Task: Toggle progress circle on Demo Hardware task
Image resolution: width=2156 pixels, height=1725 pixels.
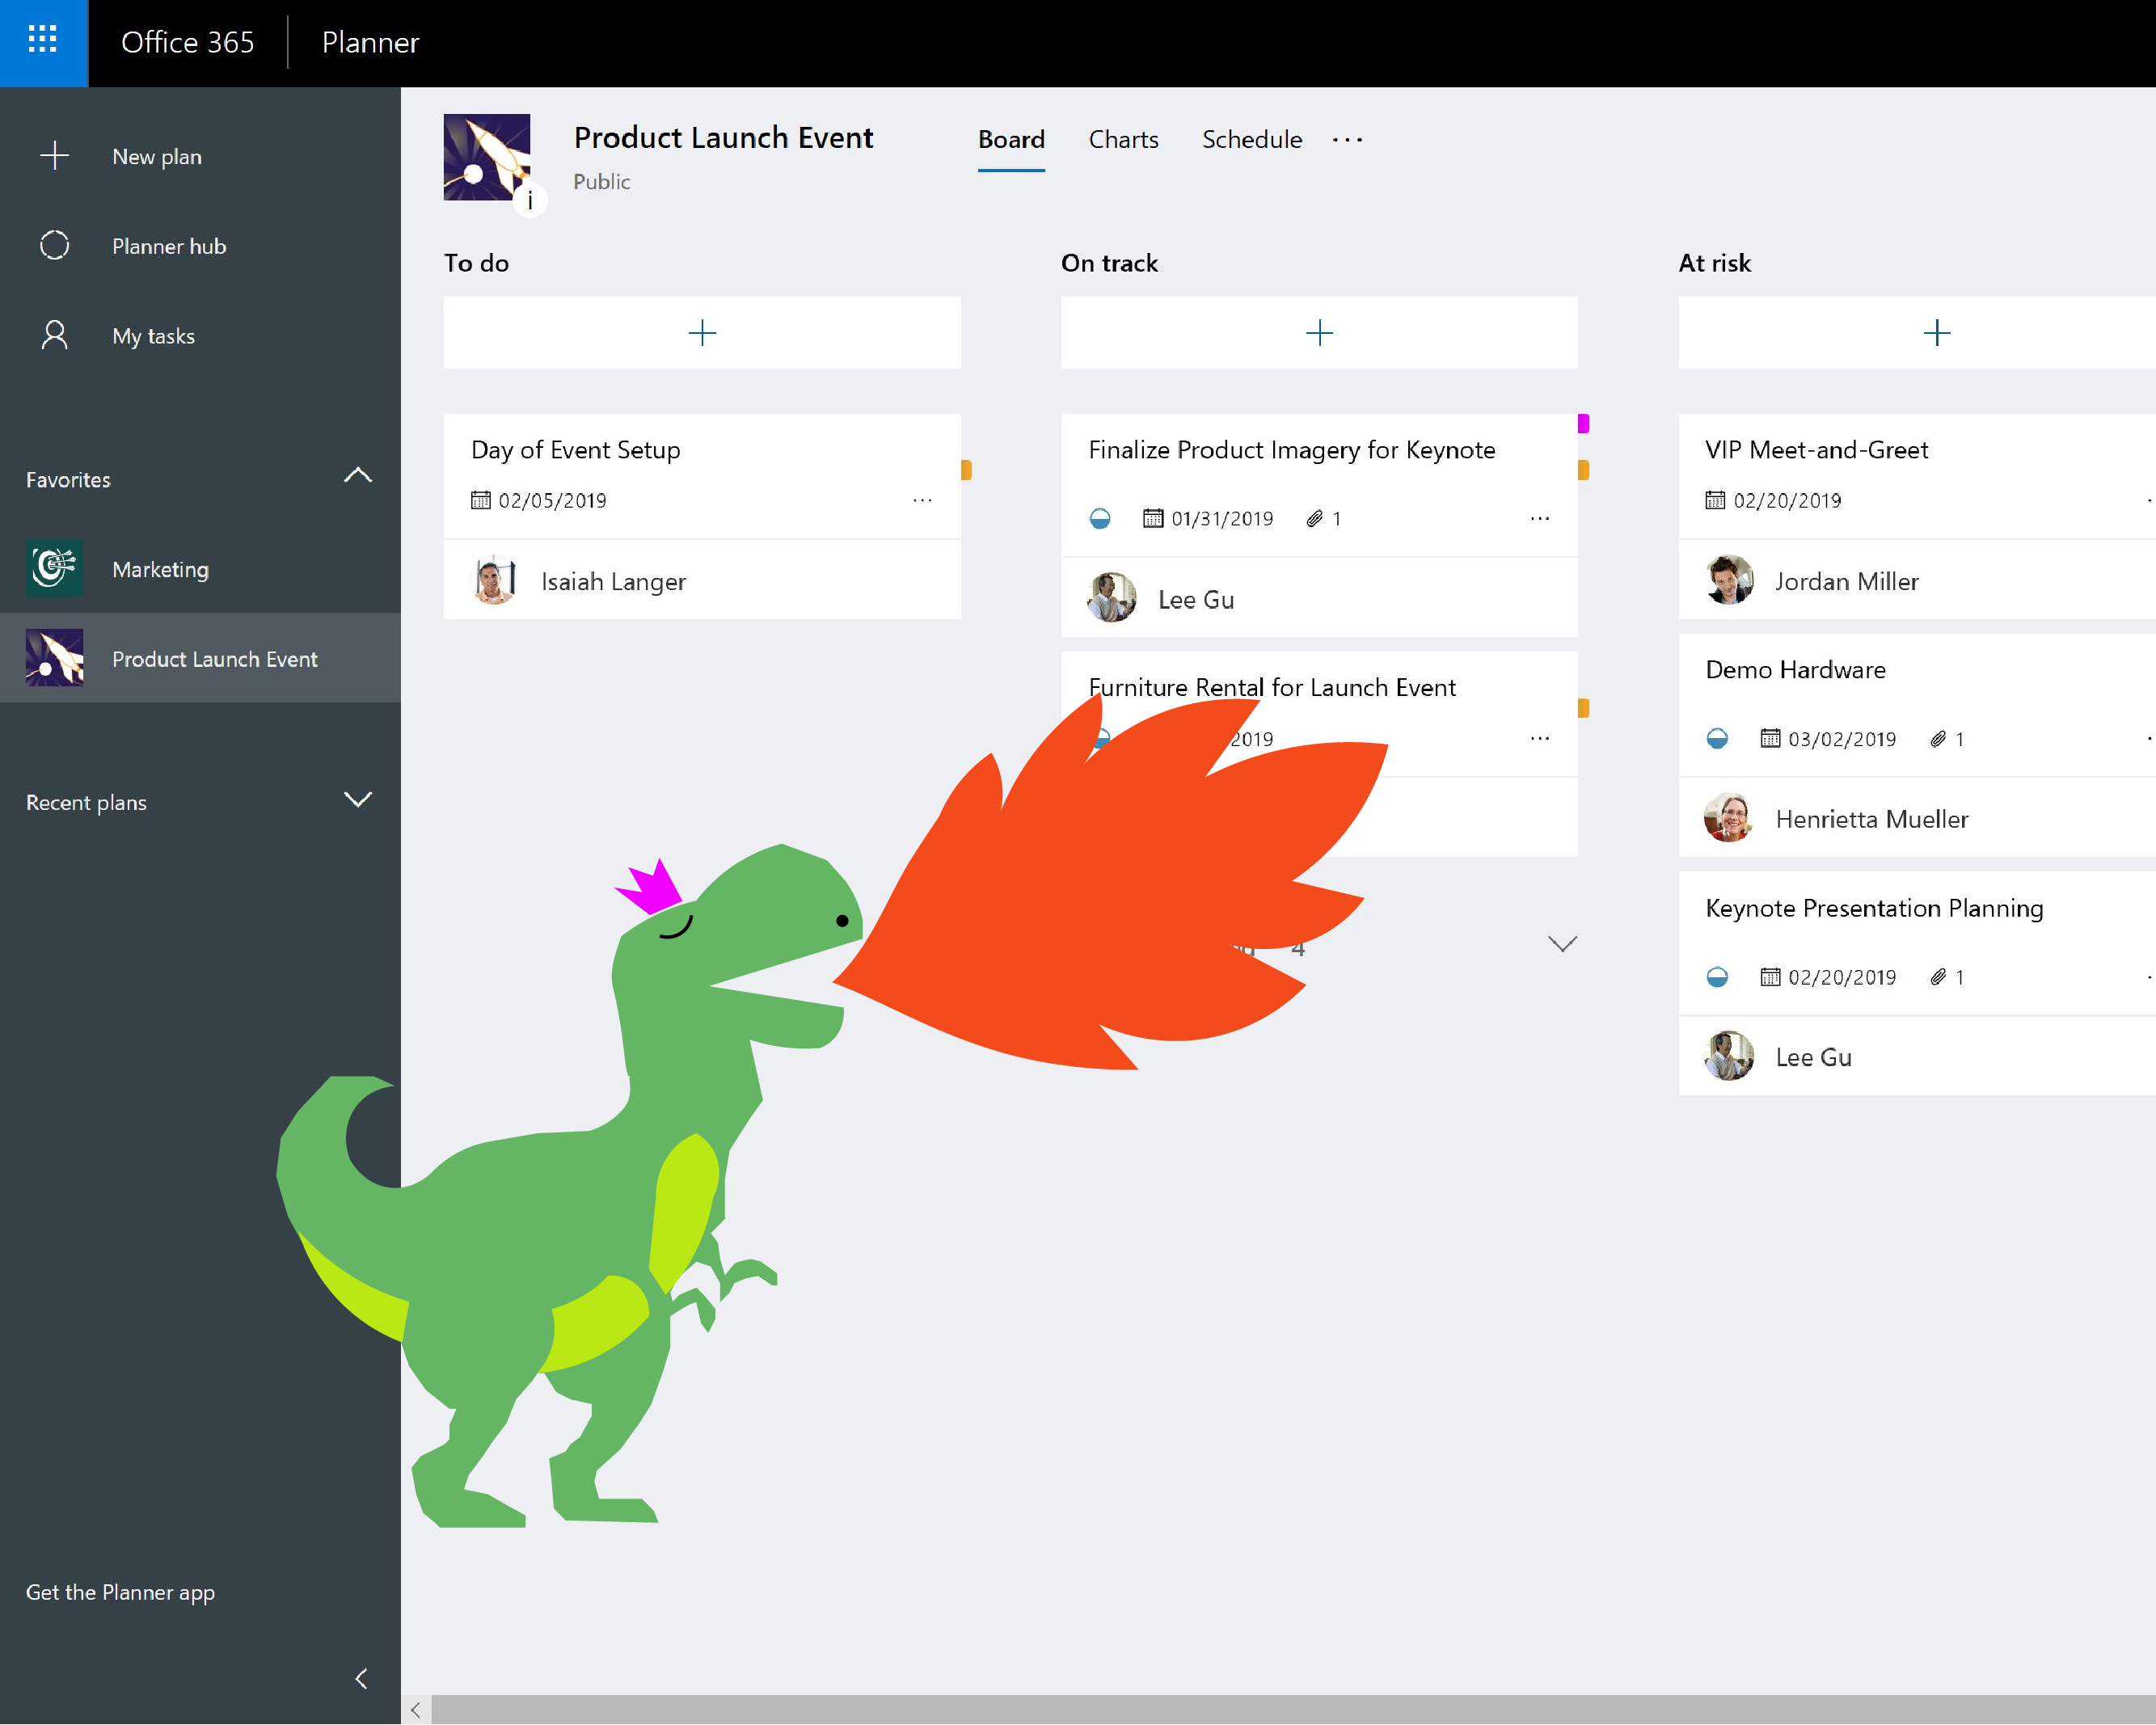Action: [x=1717, y=739]
